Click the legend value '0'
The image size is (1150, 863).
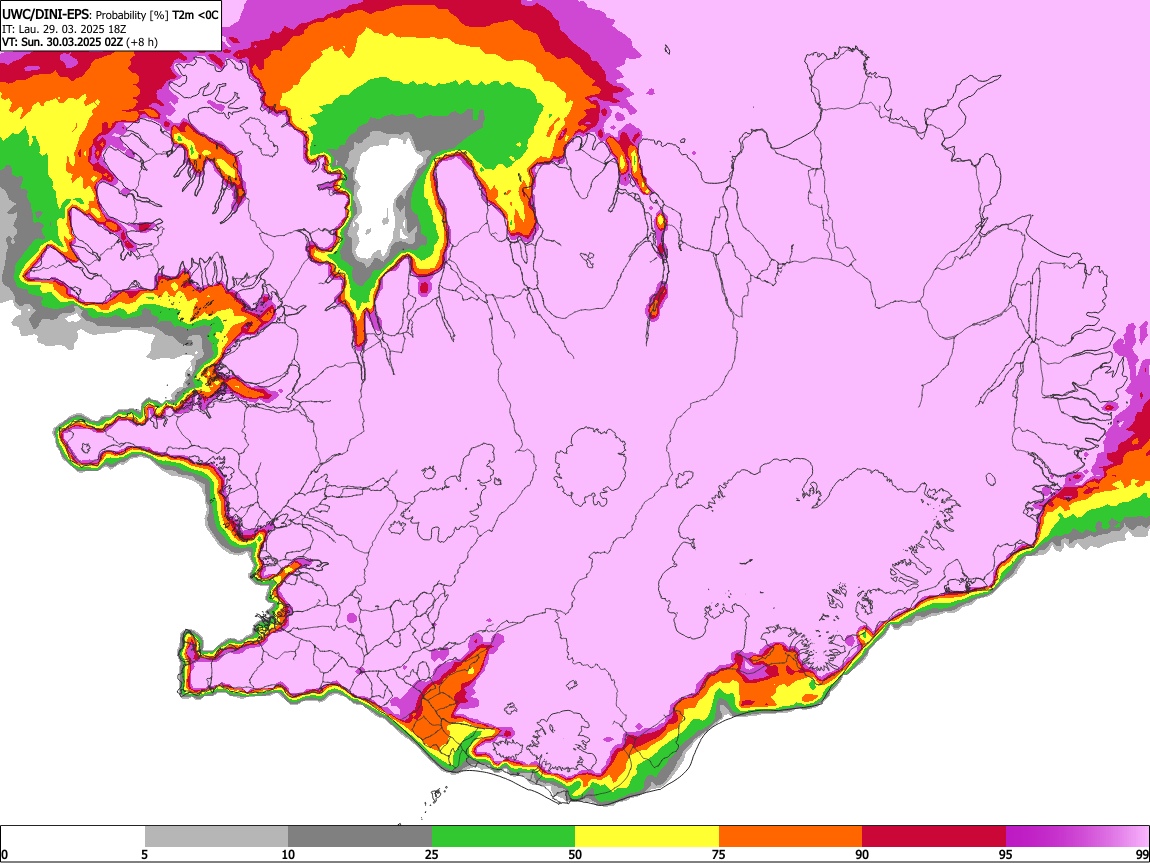[5, 854]
